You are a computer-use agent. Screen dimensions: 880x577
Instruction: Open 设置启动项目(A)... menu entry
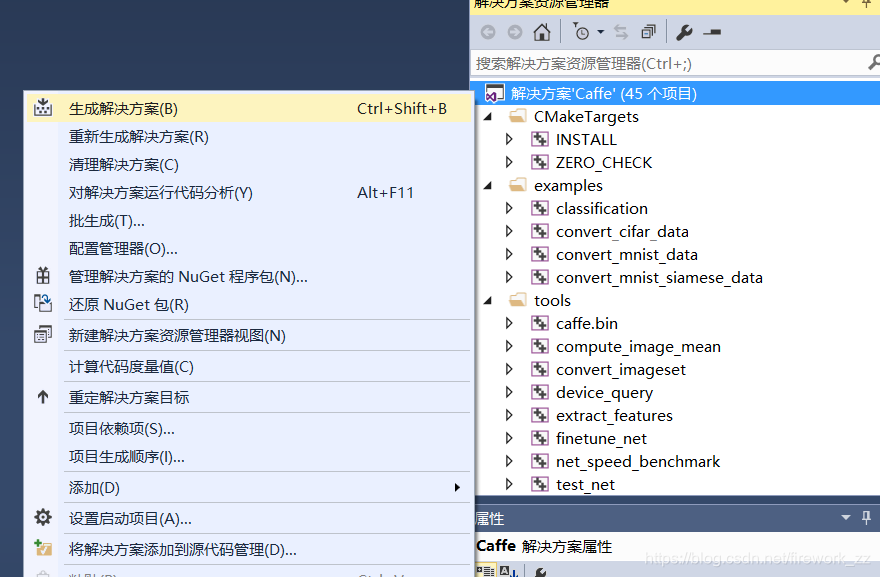click(249, 519)
